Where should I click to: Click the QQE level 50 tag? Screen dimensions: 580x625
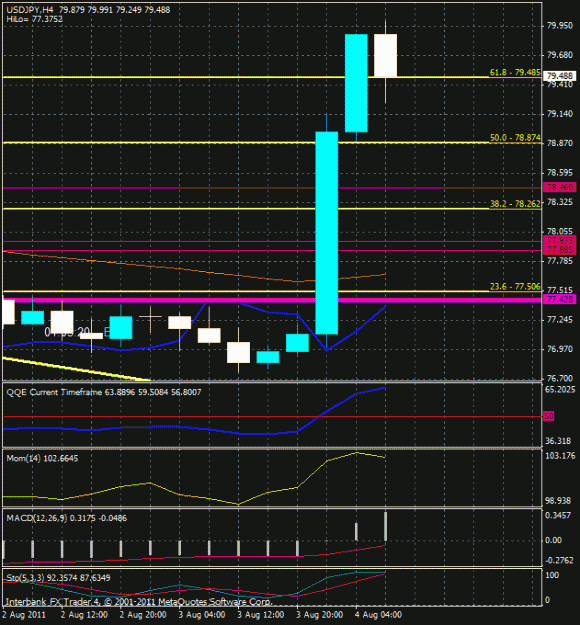[549, 417]
